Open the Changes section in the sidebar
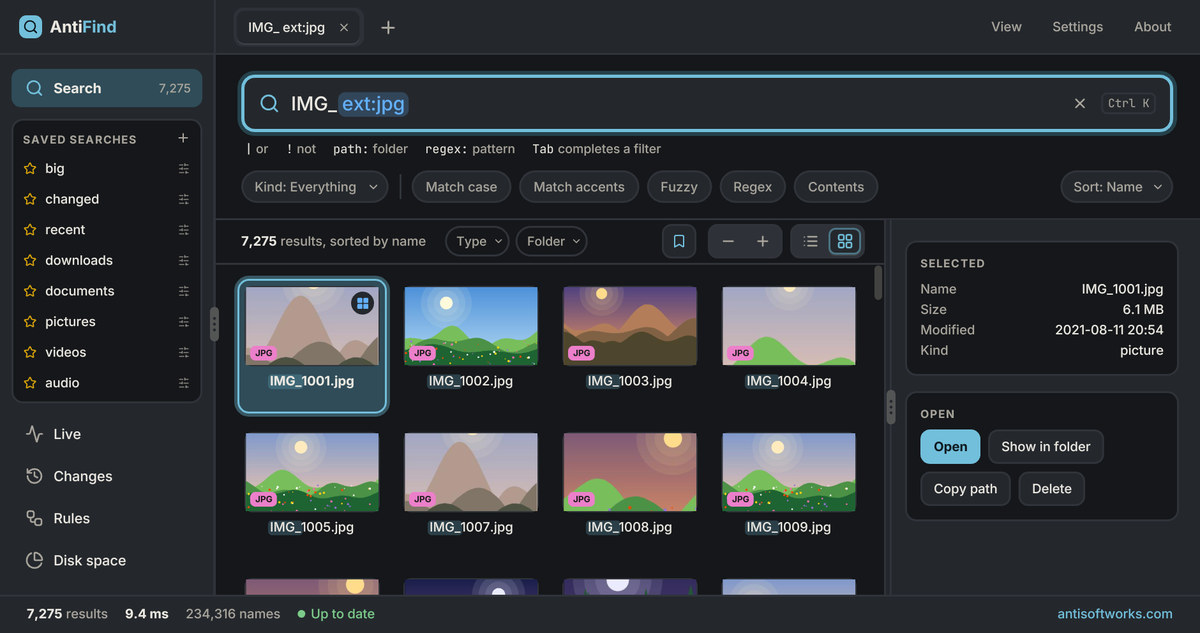 108,476
